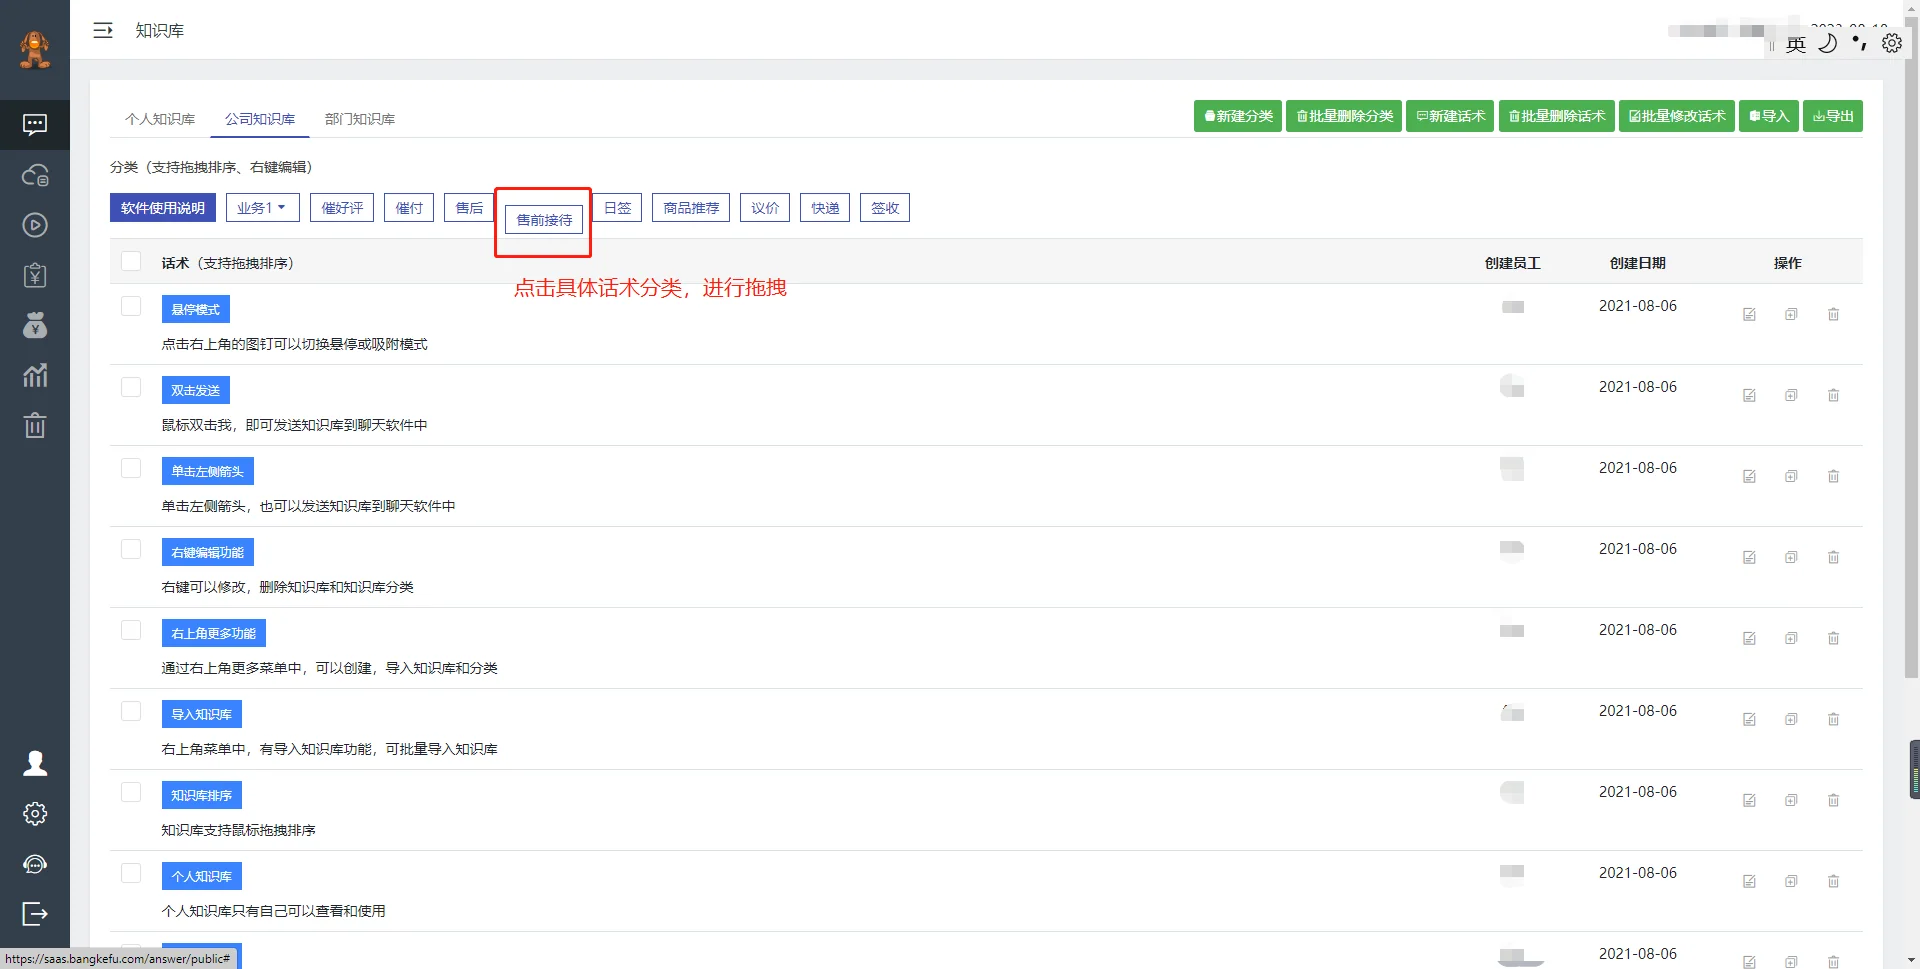This screenshot has height=969, width=1920.
Task: Open the statistics chart sidebar icon
Action: tap(35, 375)
